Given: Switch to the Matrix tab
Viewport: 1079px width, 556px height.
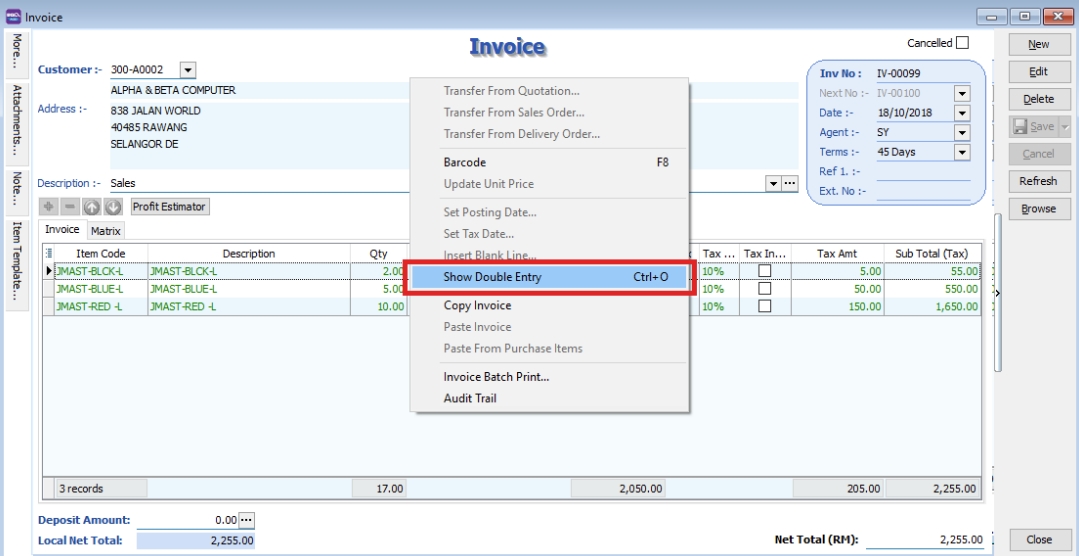Looking at the screenshot, I should coord(106,231).
